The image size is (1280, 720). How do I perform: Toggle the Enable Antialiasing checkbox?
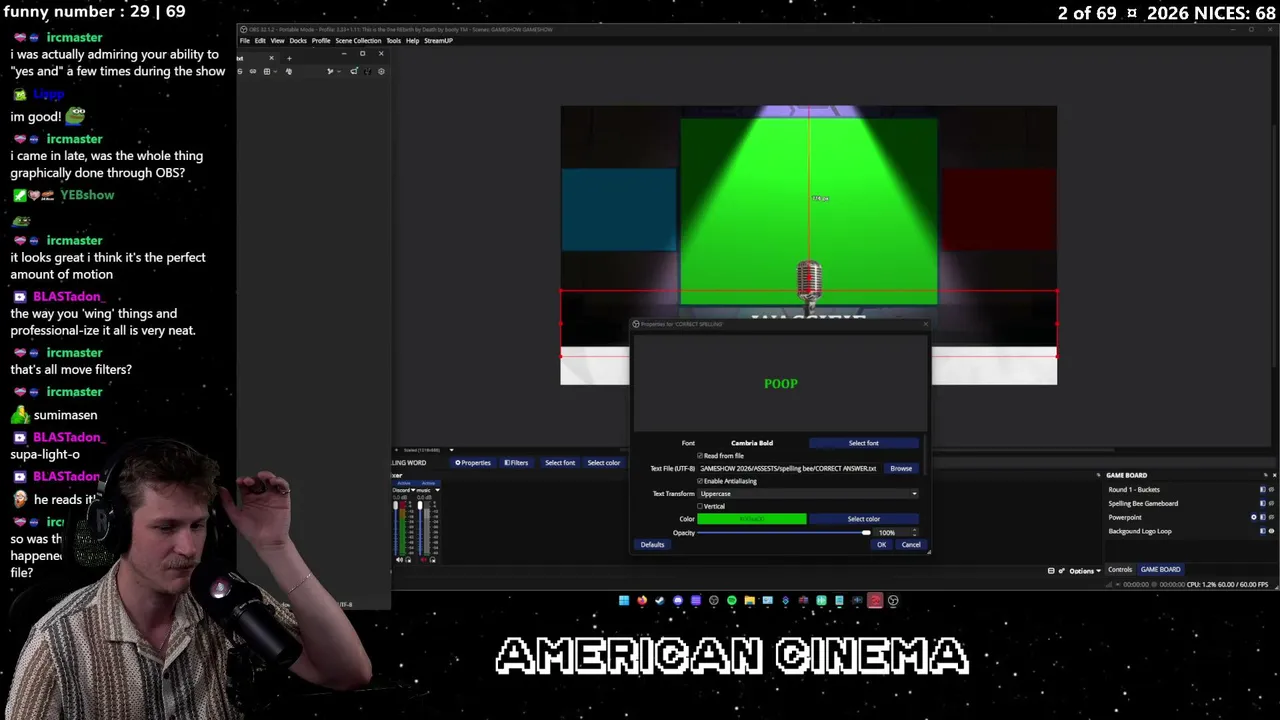(700, 481)
